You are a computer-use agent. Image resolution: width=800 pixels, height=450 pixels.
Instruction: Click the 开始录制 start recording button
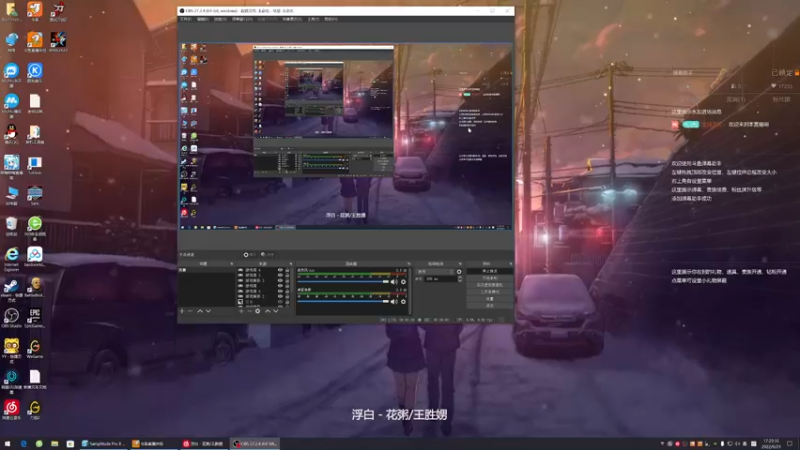click(489, 278)
